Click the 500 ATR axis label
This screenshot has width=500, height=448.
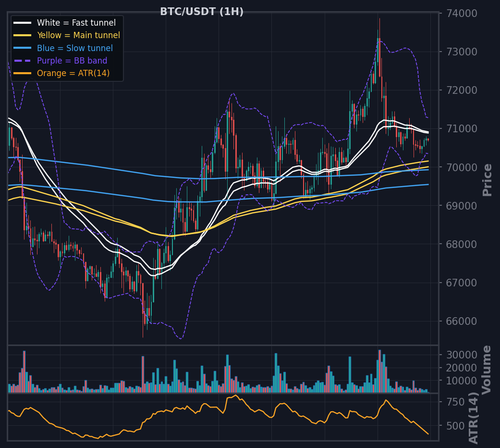click(456, 426)
